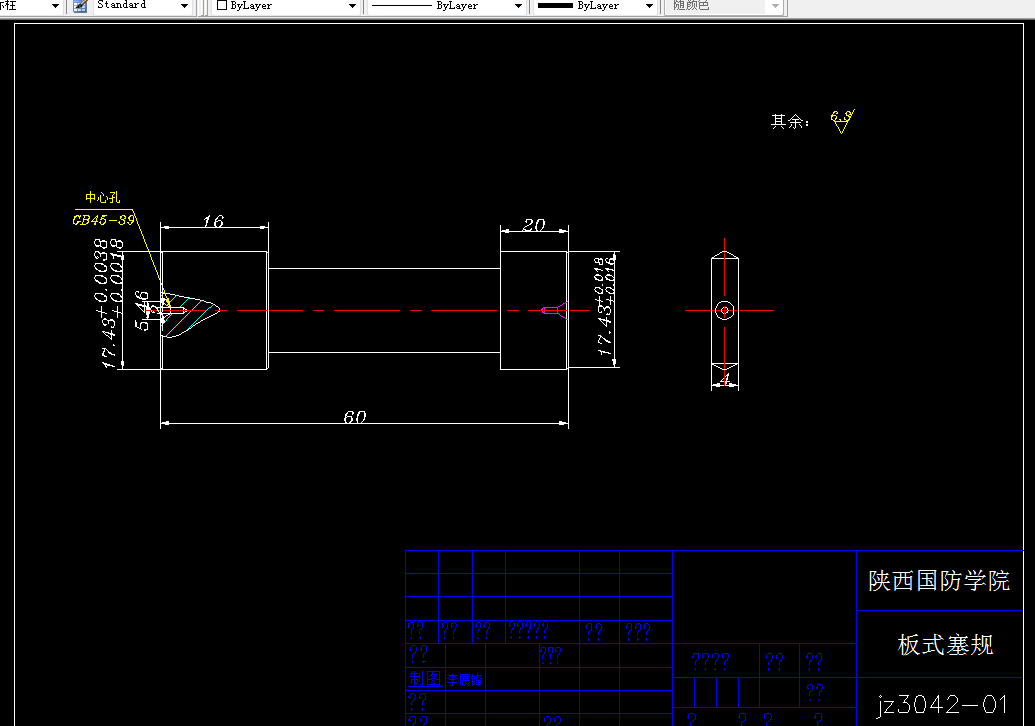Select the 李展锋 name in title block
The height and width of the screenshot is (726, 1035).
coord(464,680)
